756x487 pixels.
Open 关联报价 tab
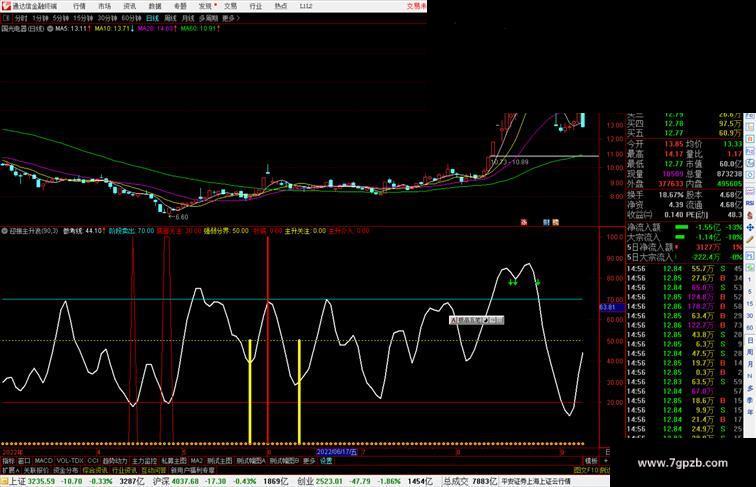tap(36, 470)
